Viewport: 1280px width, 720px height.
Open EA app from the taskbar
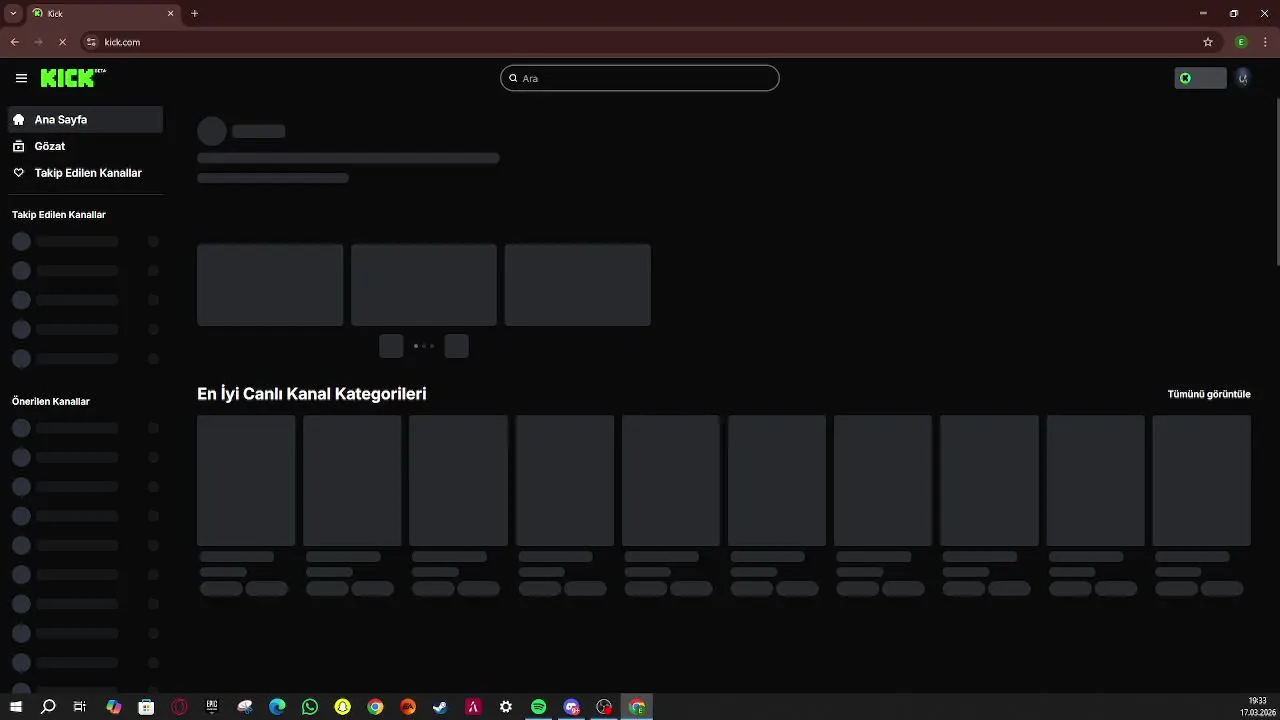(x=408, y=707)
